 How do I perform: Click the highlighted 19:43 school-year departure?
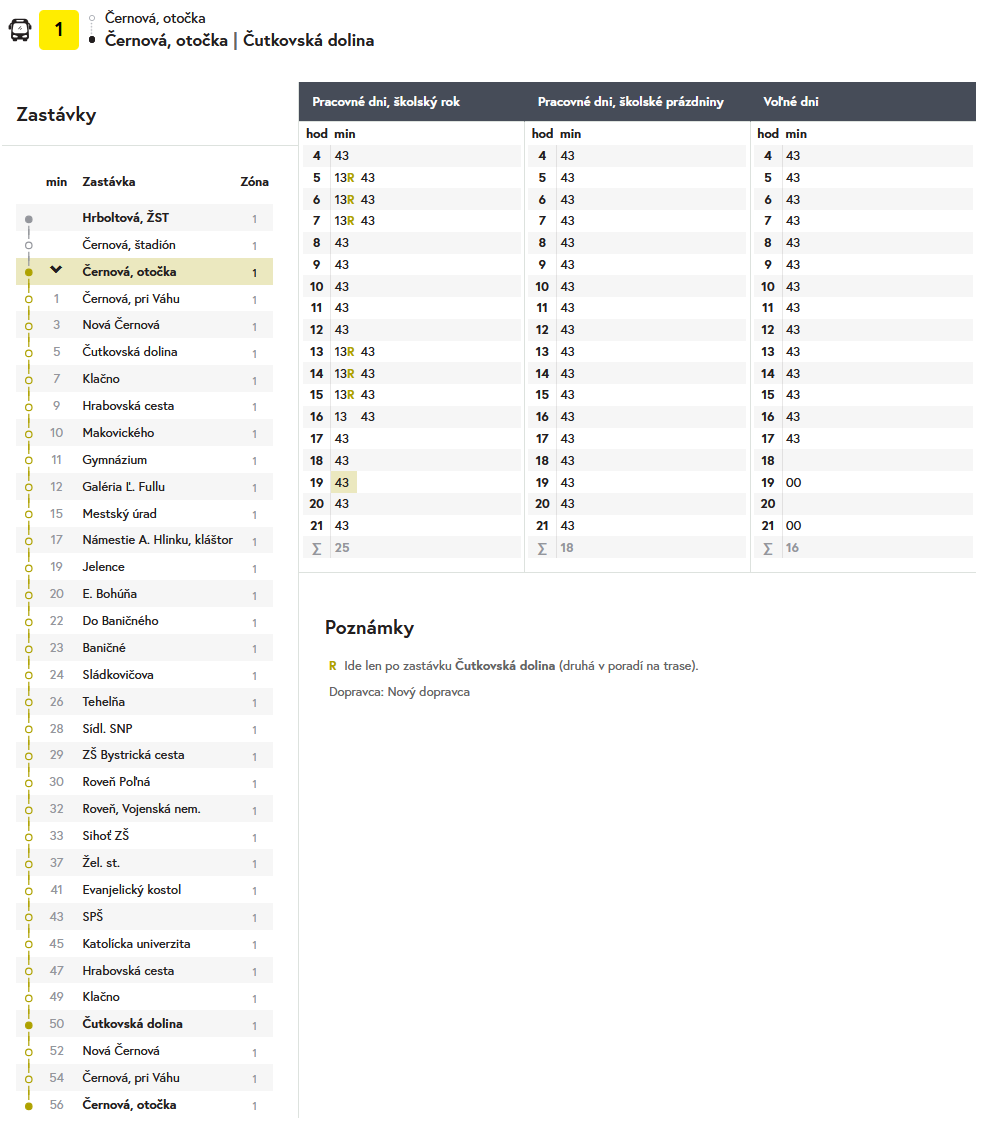[x=342, y=483]
